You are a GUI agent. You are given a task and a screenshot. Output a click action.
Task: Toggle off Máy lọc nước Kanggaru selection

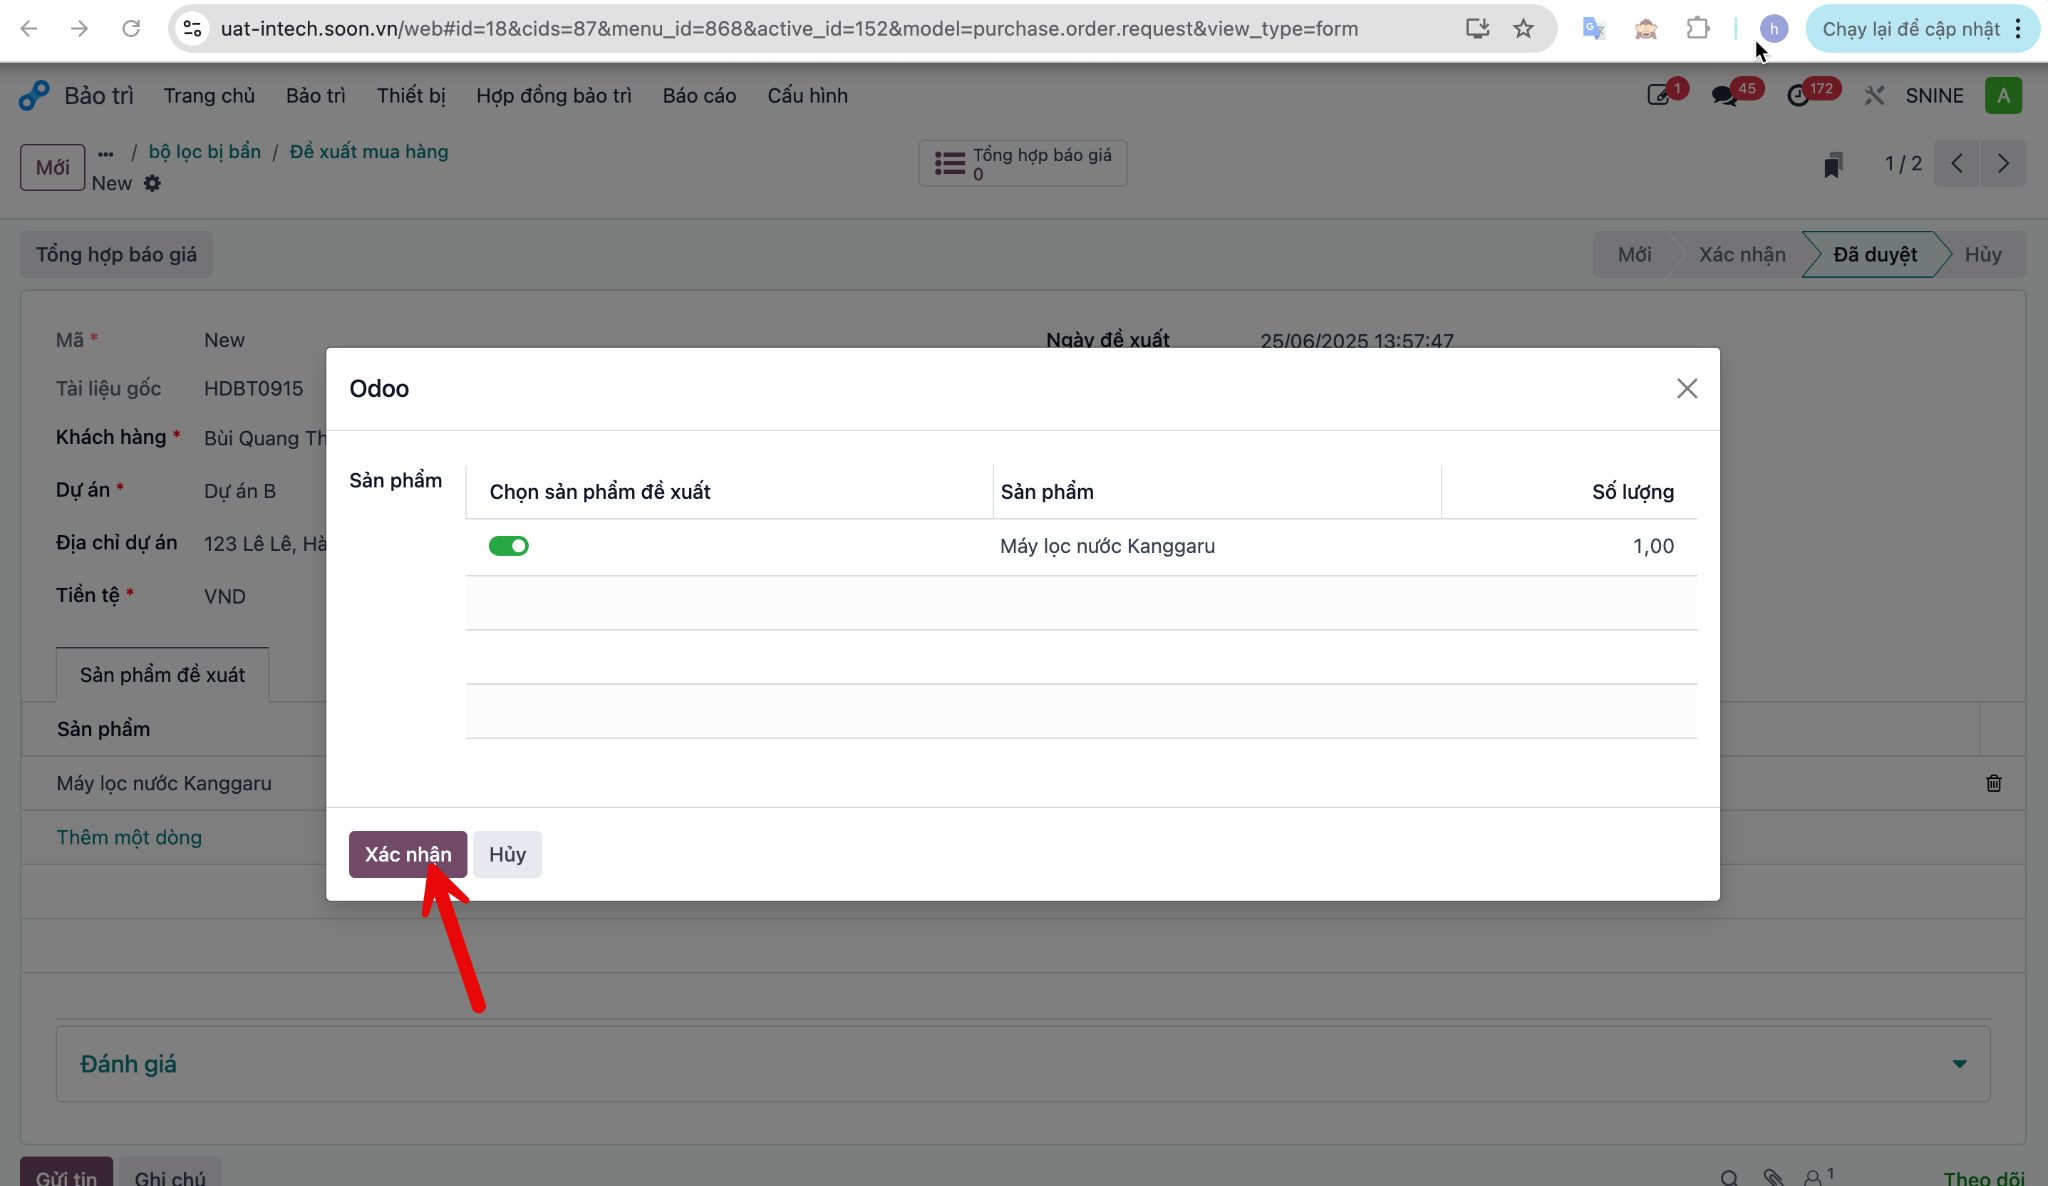508,546
